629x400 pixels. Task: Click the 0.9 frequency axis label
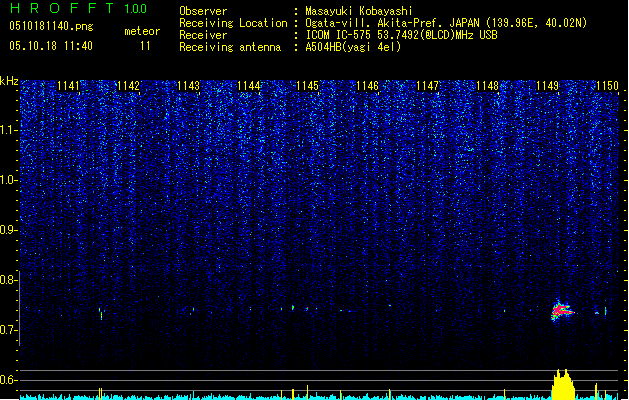9,230
